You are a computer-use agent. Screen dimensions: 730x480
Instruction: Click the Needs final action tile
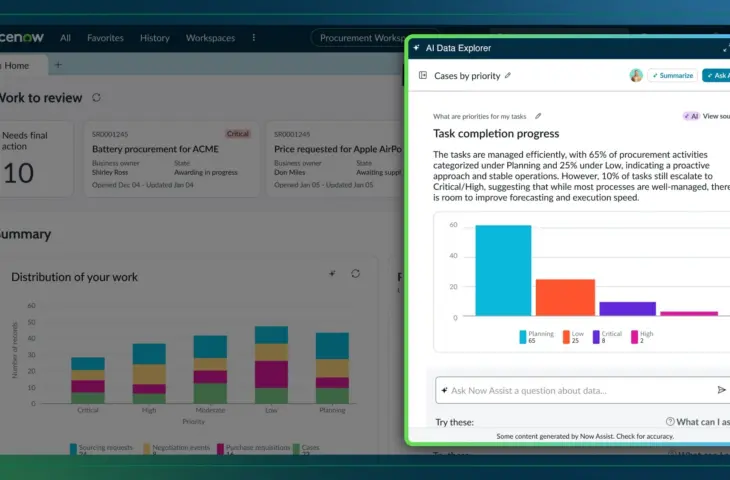point(35,159)
